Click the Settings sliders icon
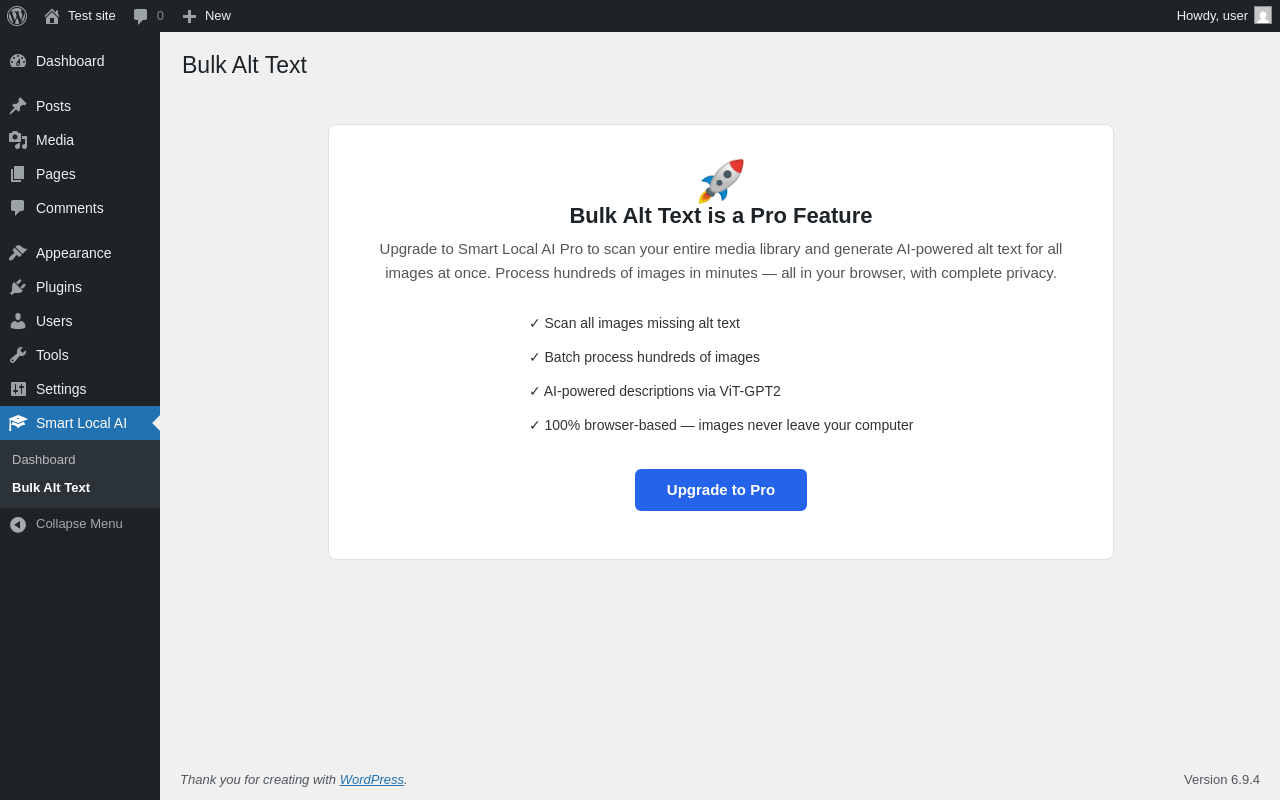 [x=18, y=389]
